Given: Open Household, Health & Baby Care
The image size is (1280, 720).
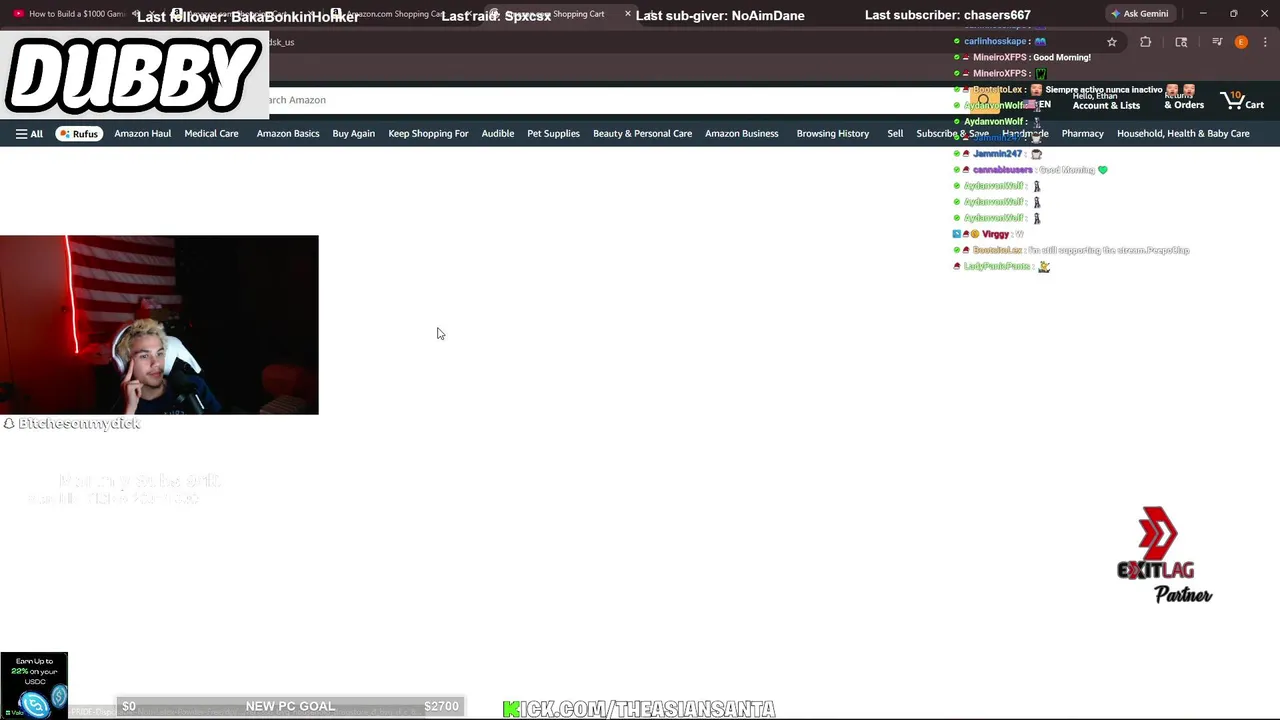Looking at the screenshot, I should pyautogui.click(x=1183, y=133).
